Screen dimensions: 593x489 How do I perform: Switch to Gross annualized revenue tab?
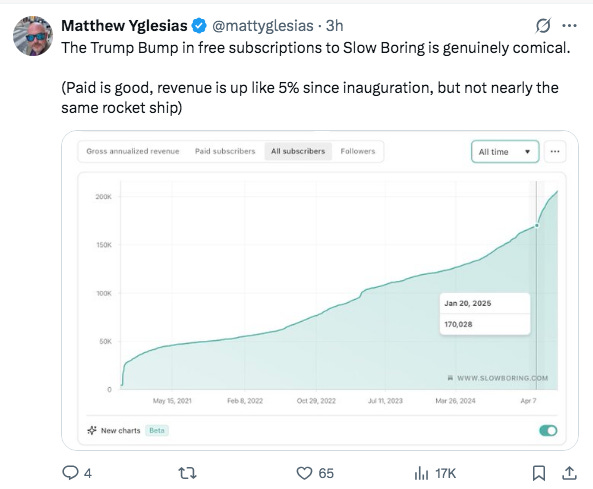pos(133,151)
